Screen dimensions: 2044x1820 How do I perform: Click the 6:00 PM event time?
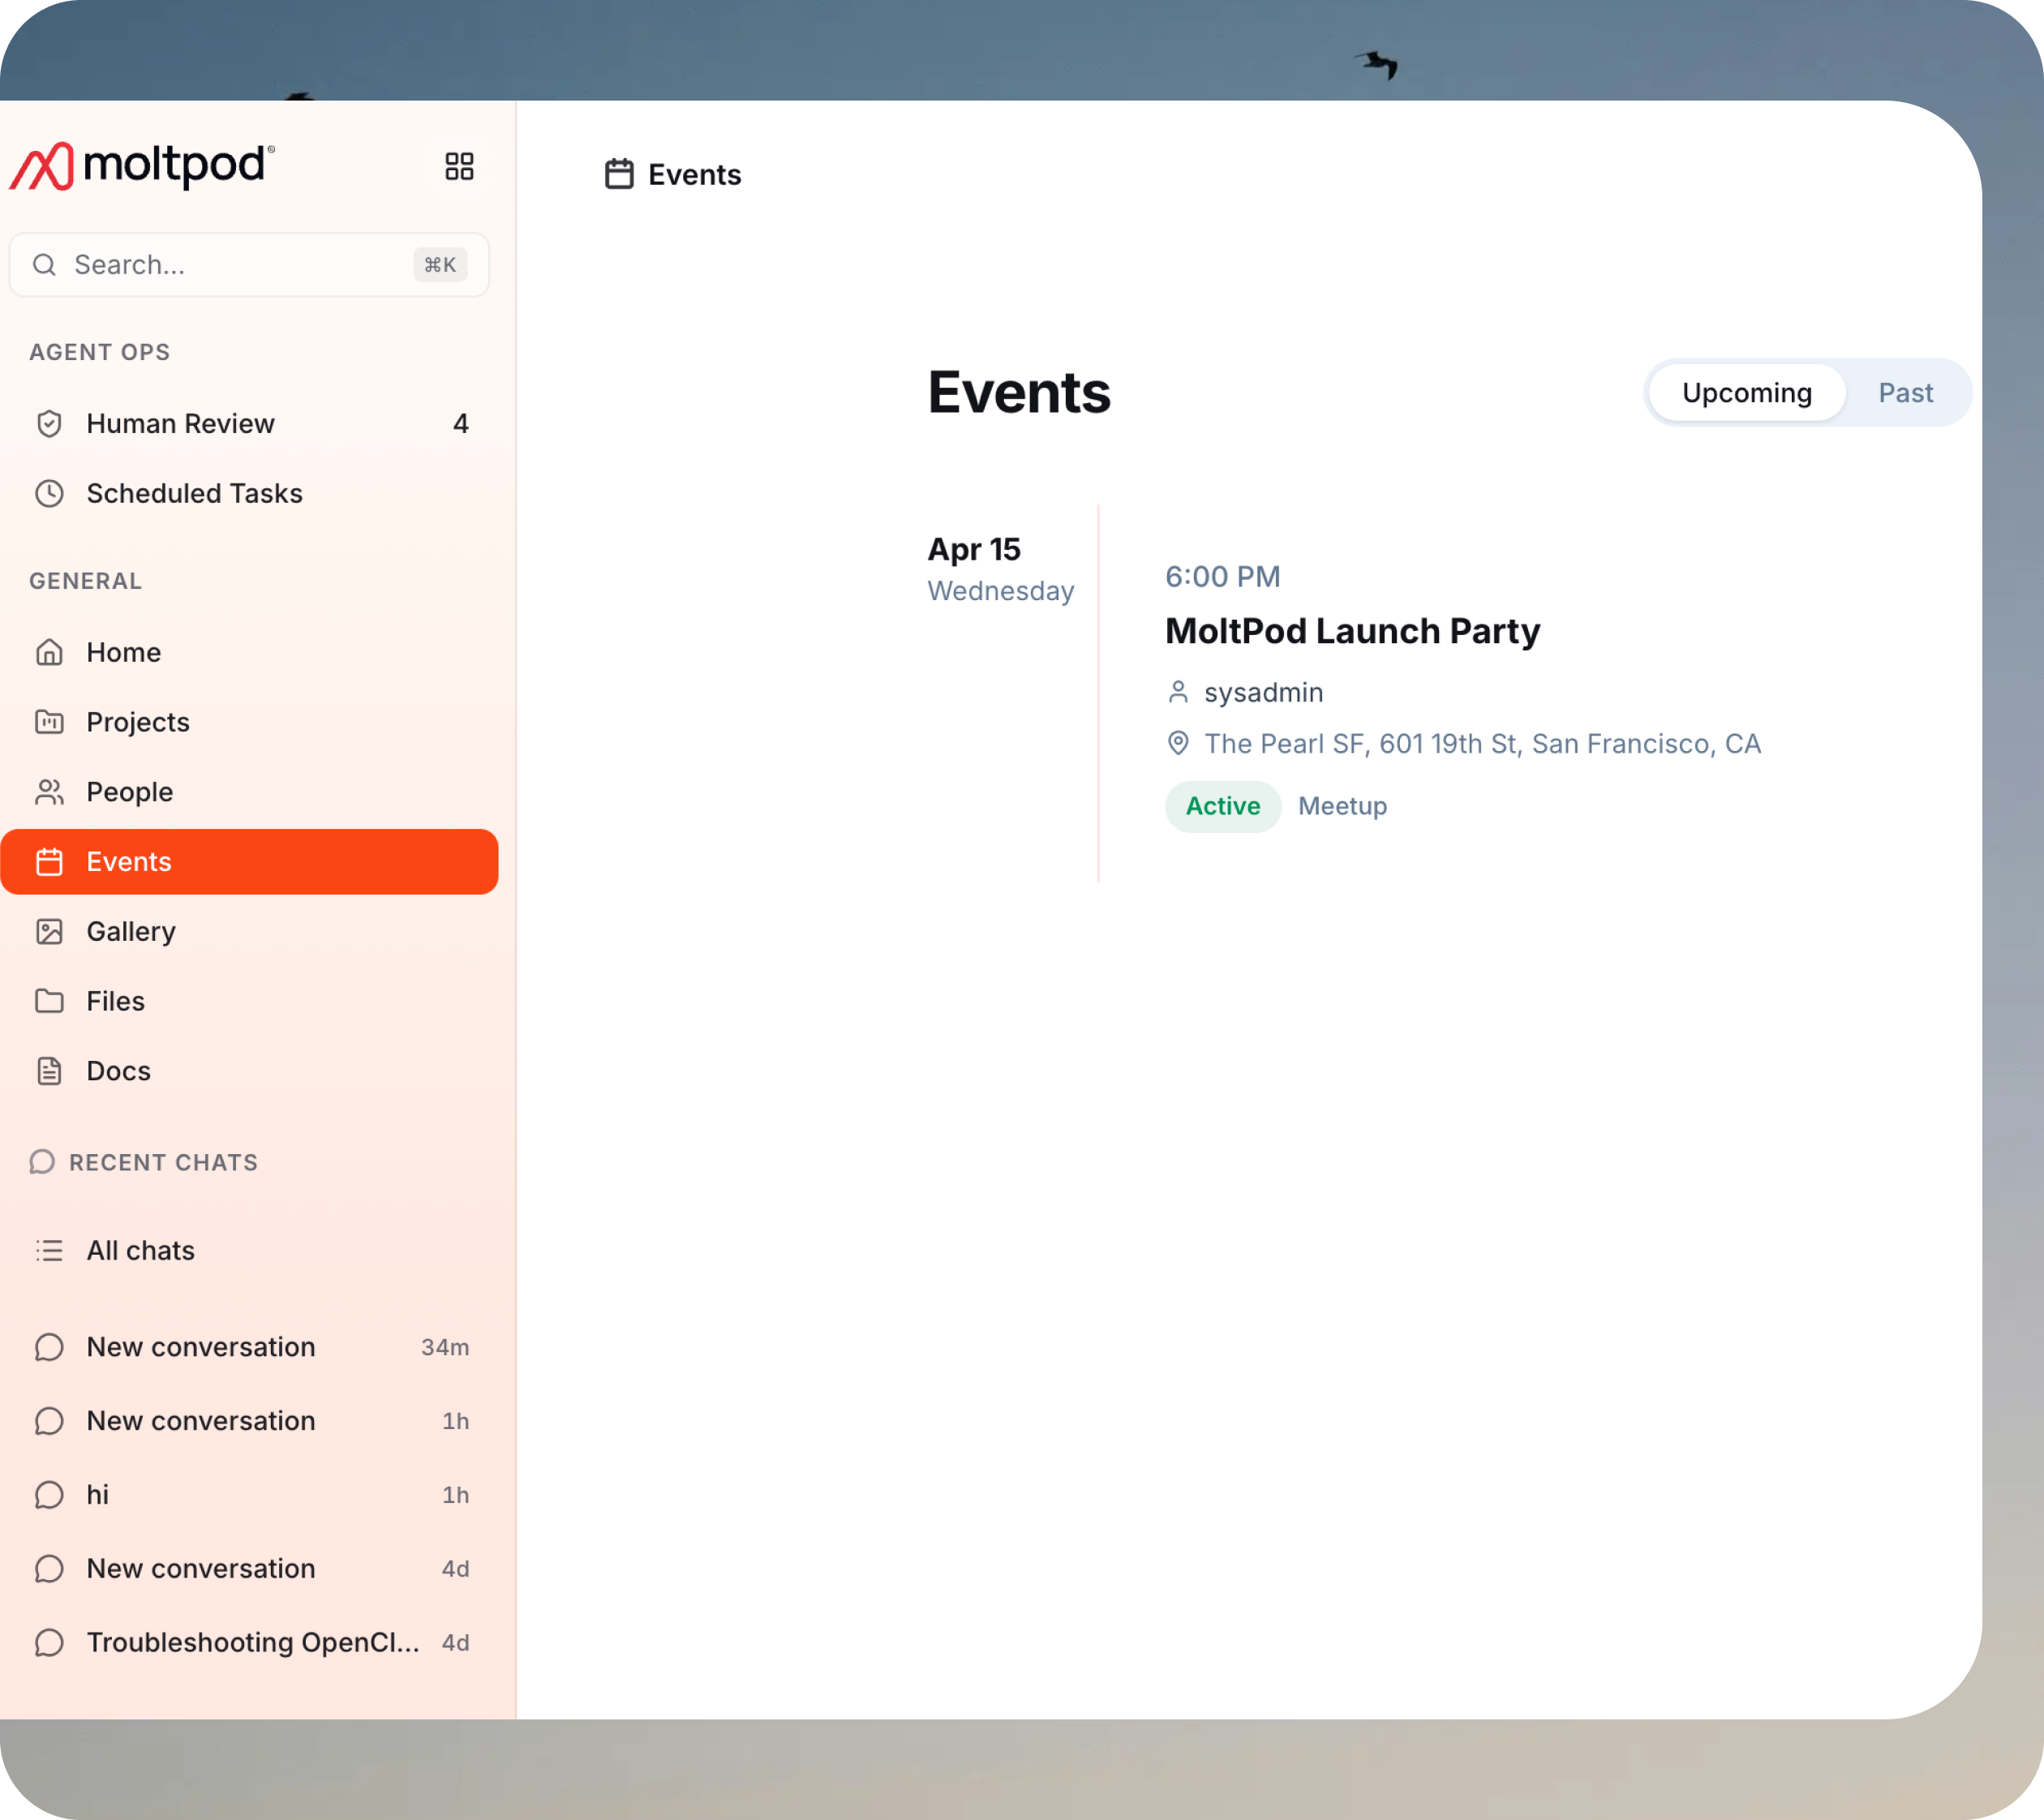[1223, 577]
